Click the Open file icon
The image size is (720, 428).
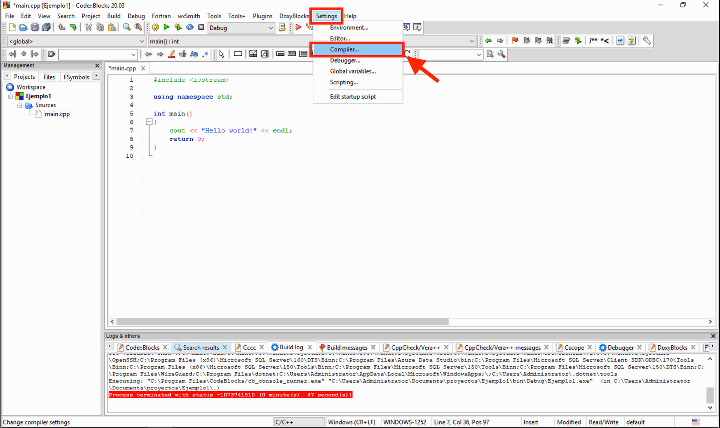(x=23, y=28)
